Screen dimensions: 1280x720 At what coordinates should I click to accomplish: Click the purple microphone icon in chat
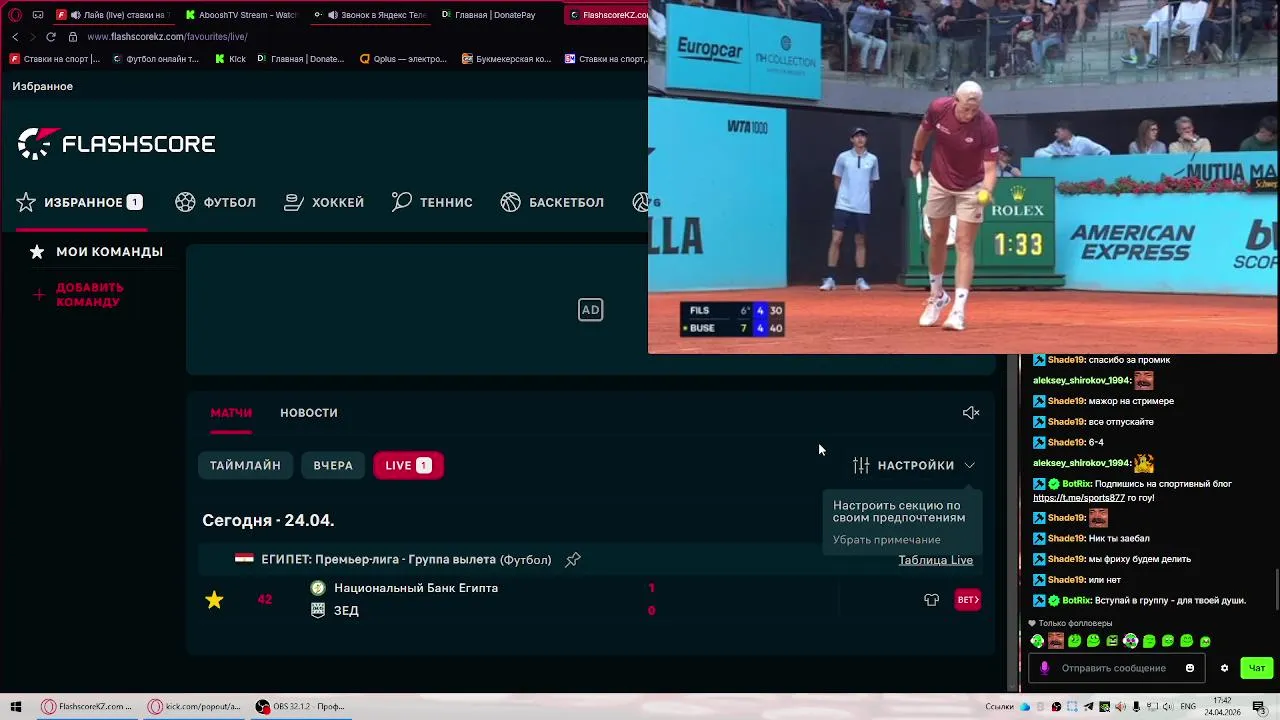click(x=1044, y=668)
